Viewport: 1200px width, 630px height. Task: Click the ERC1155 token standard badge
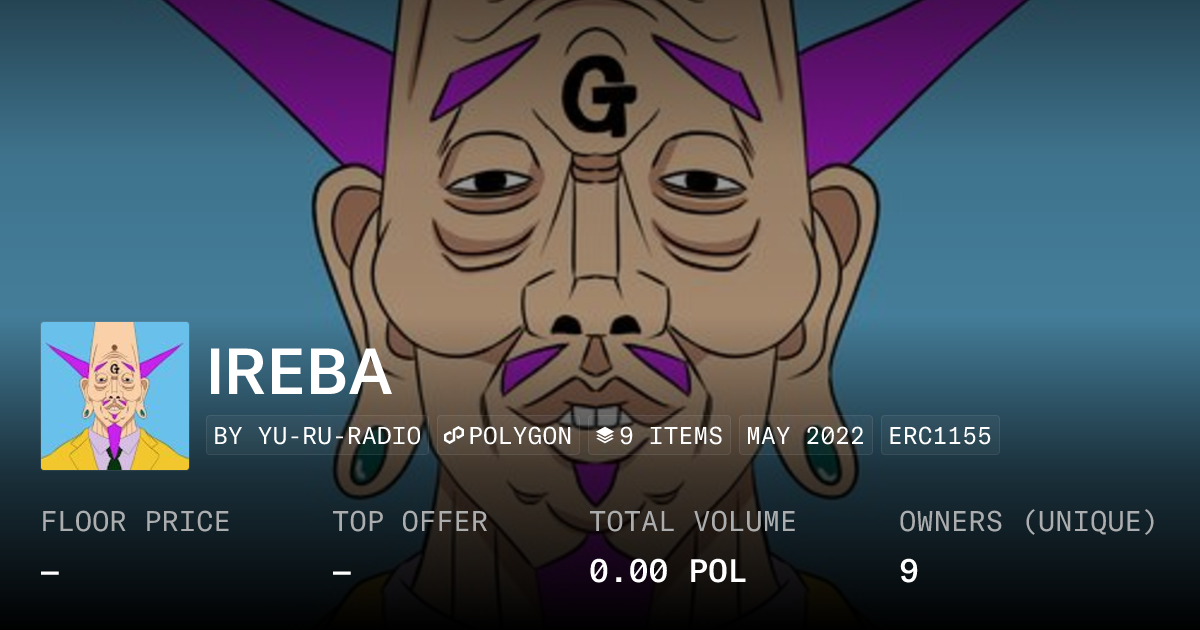[940, 436]
